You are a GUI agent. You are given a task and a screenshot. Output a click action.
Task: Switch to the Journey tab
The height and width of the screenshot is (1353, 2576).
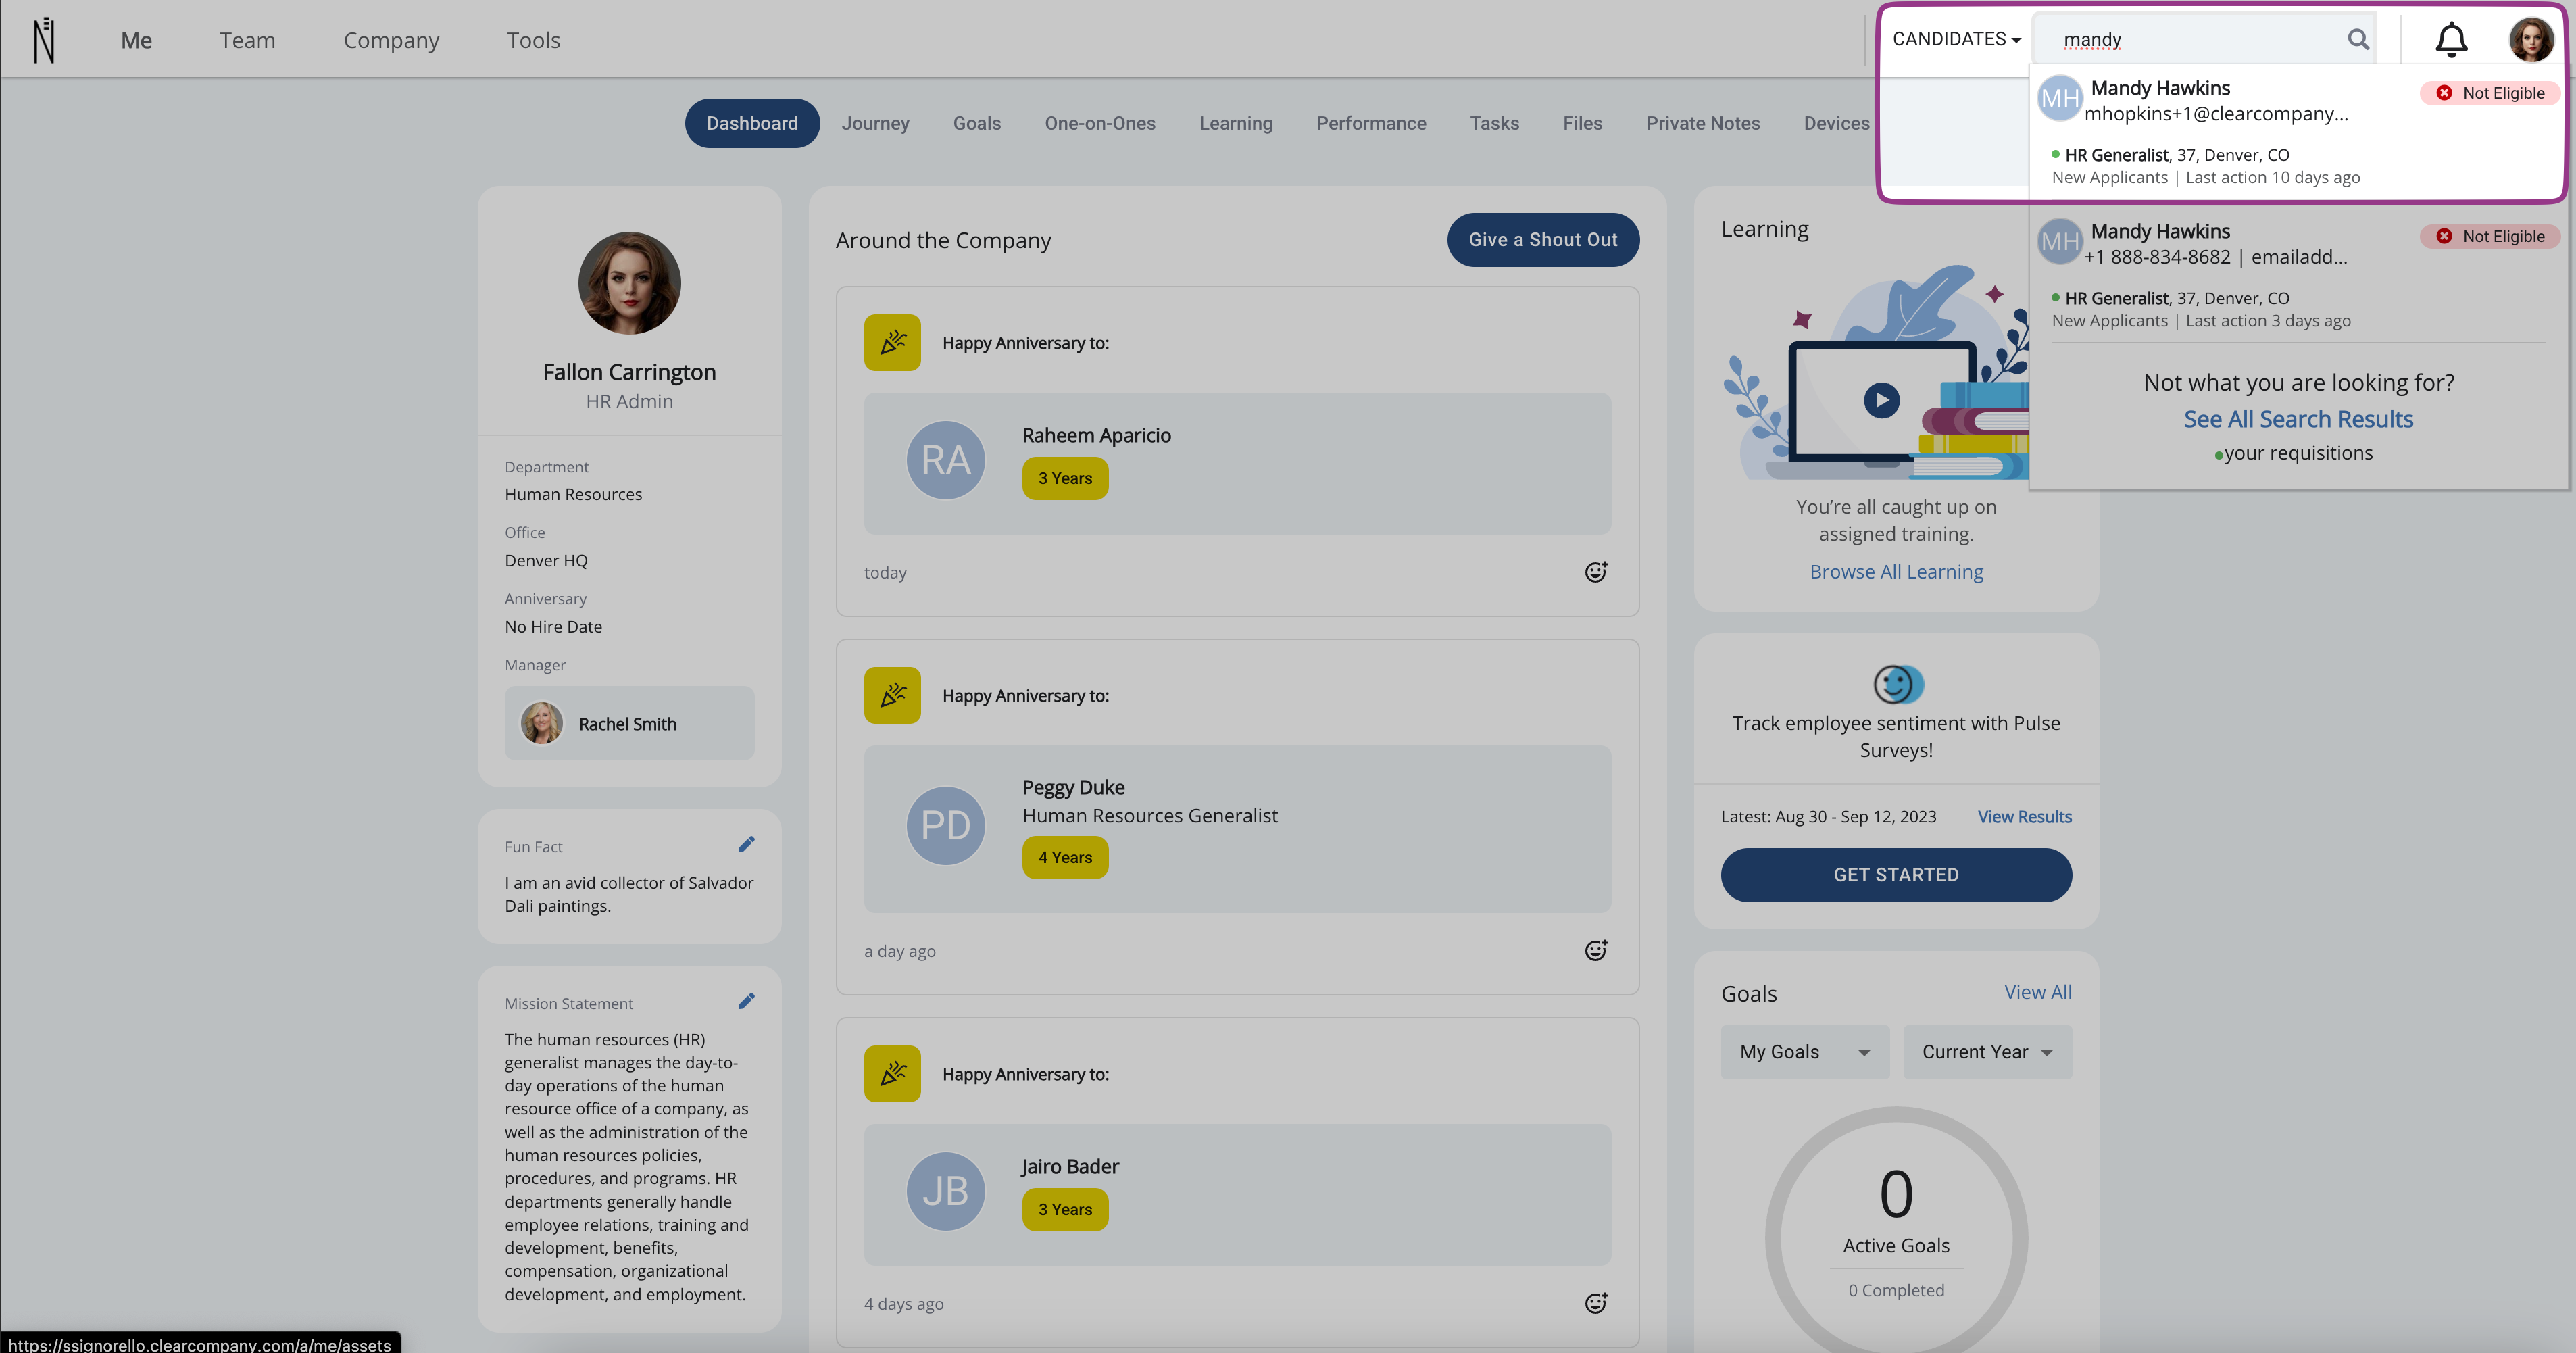(x=875, y=123)
